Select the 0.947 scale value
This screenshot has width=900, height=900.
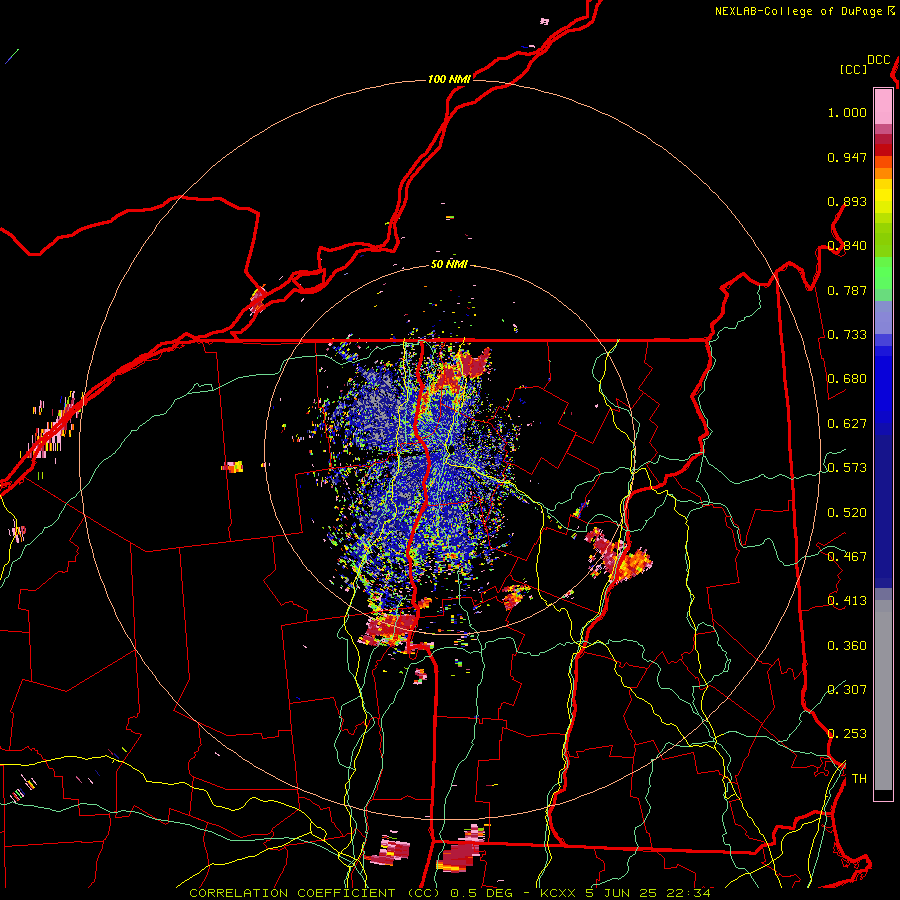click(x=847, y=157)
